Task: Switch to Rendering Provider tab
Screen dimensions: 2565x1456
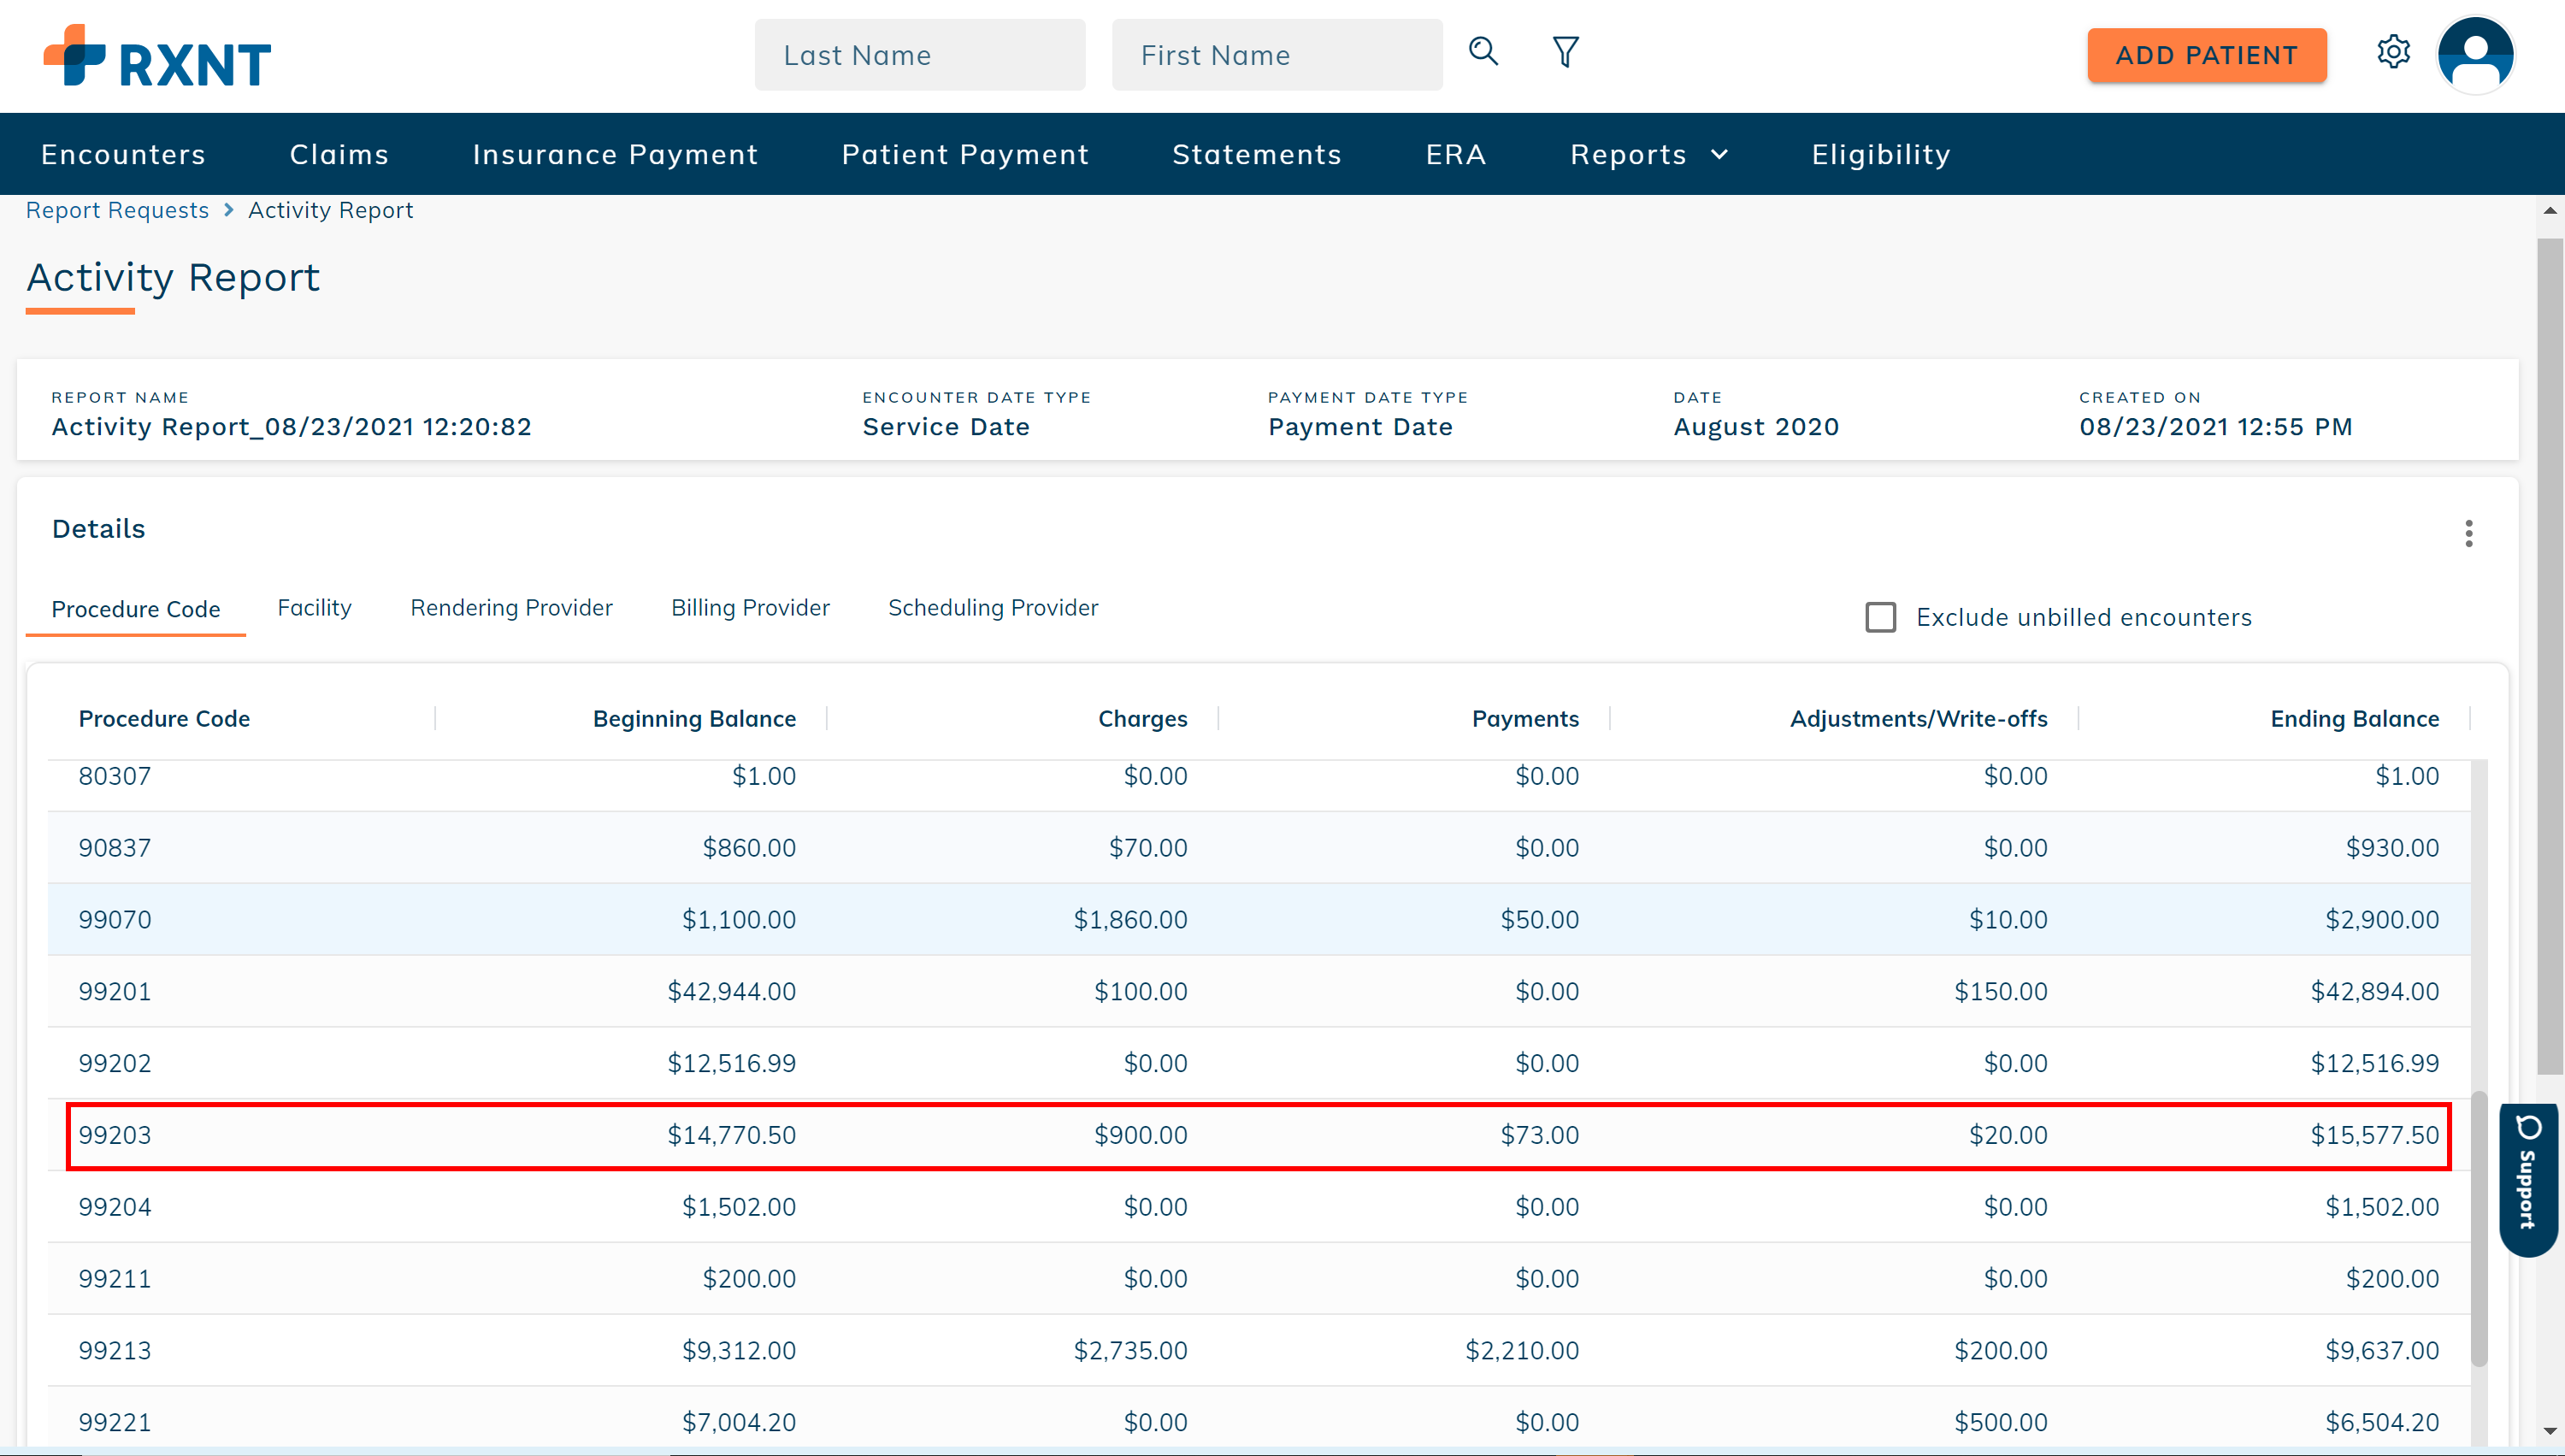Action: (x=511, y=608)
